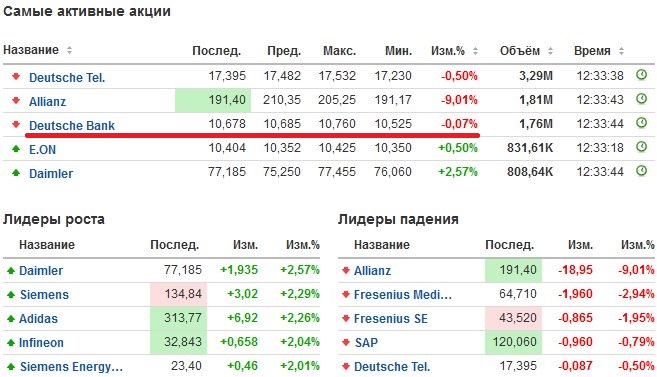Click the clock icon in Allianz row
This screenshot has width=657, height=377.
click(641, 99)
